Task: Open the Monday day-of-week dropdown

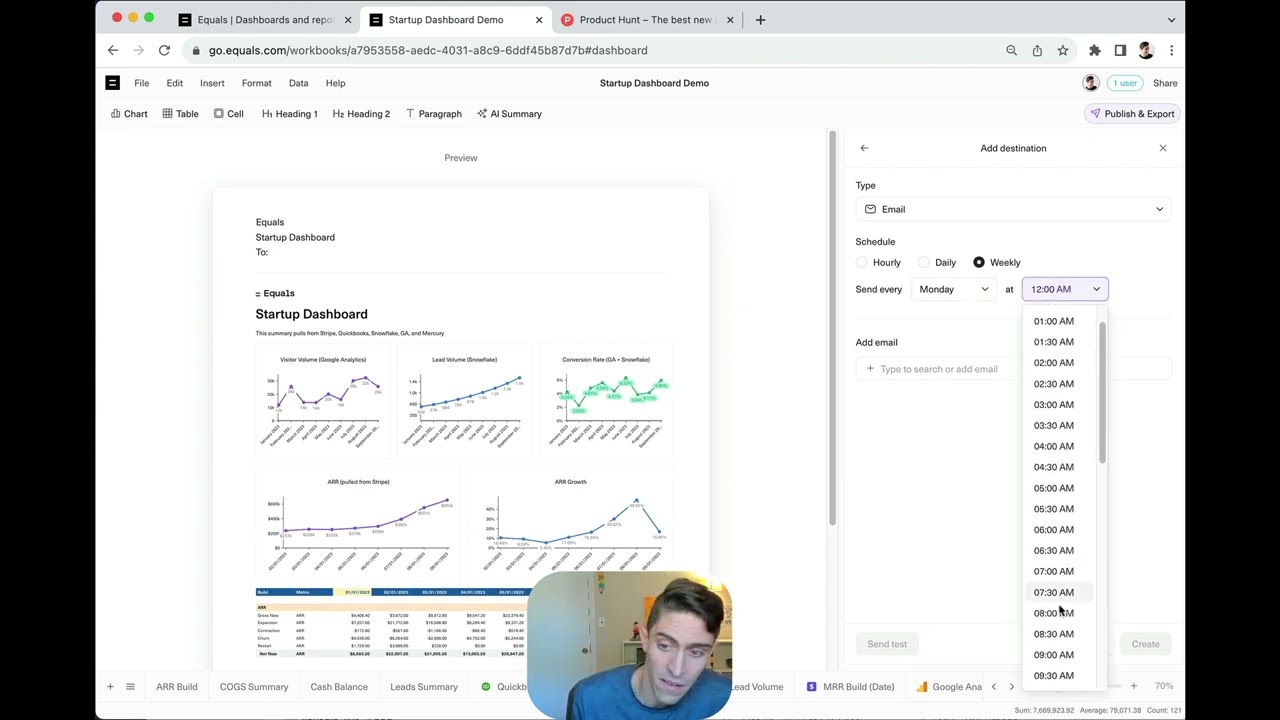Action: [953, 289]
